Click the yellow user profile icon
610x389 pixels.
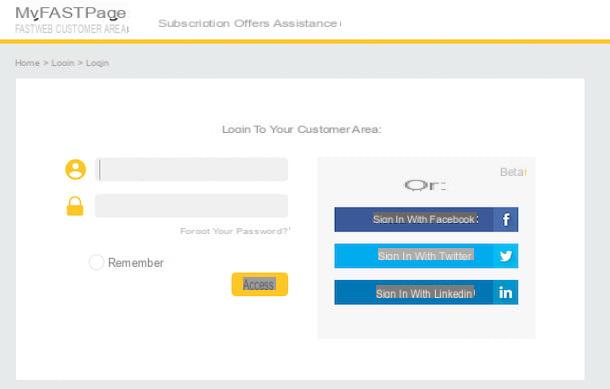pos(75,169)
